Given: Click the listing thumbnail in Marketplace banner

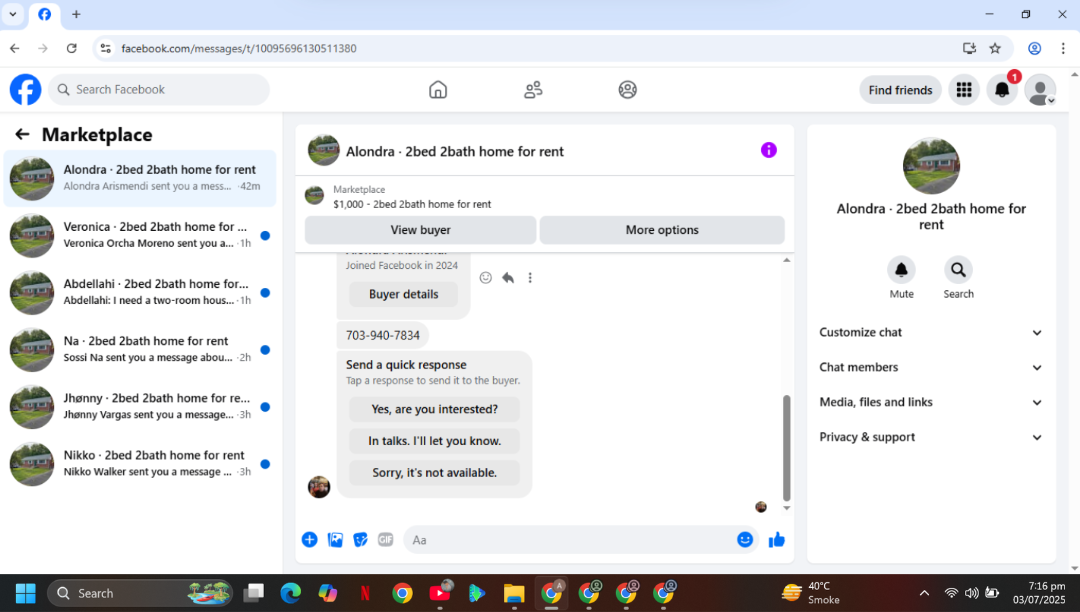Looking at the screenshot, I should (314, 196).
